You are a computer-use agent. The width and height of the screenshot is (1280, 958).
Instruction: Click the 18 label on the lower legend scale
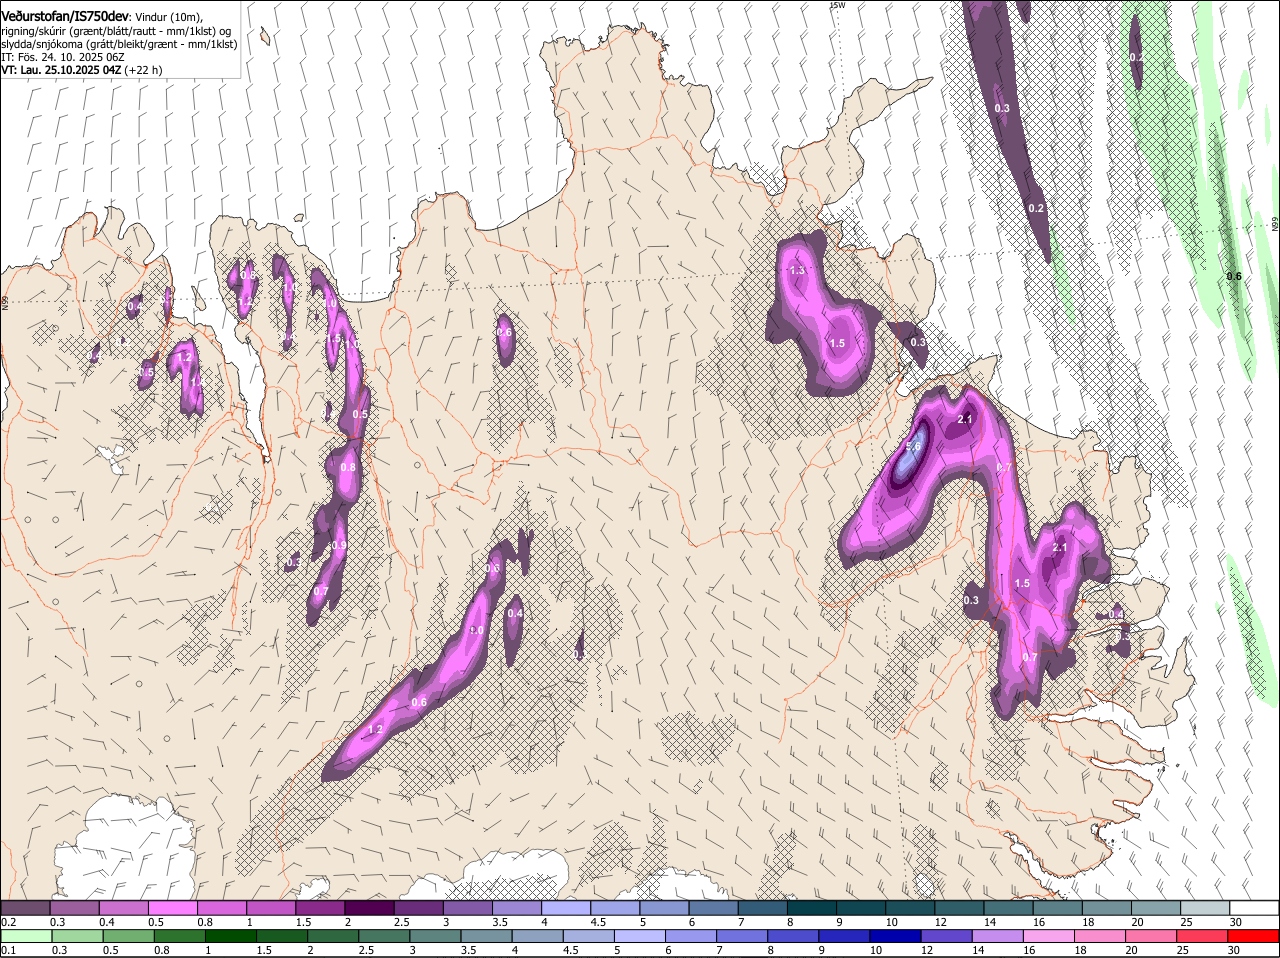[x=1081, y=950]
